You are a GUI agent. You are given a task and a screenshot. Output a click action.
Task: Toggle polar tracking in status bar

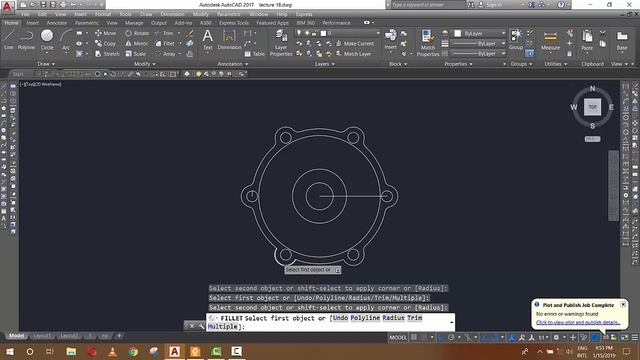pyautogui.click(x=451, y=337)
